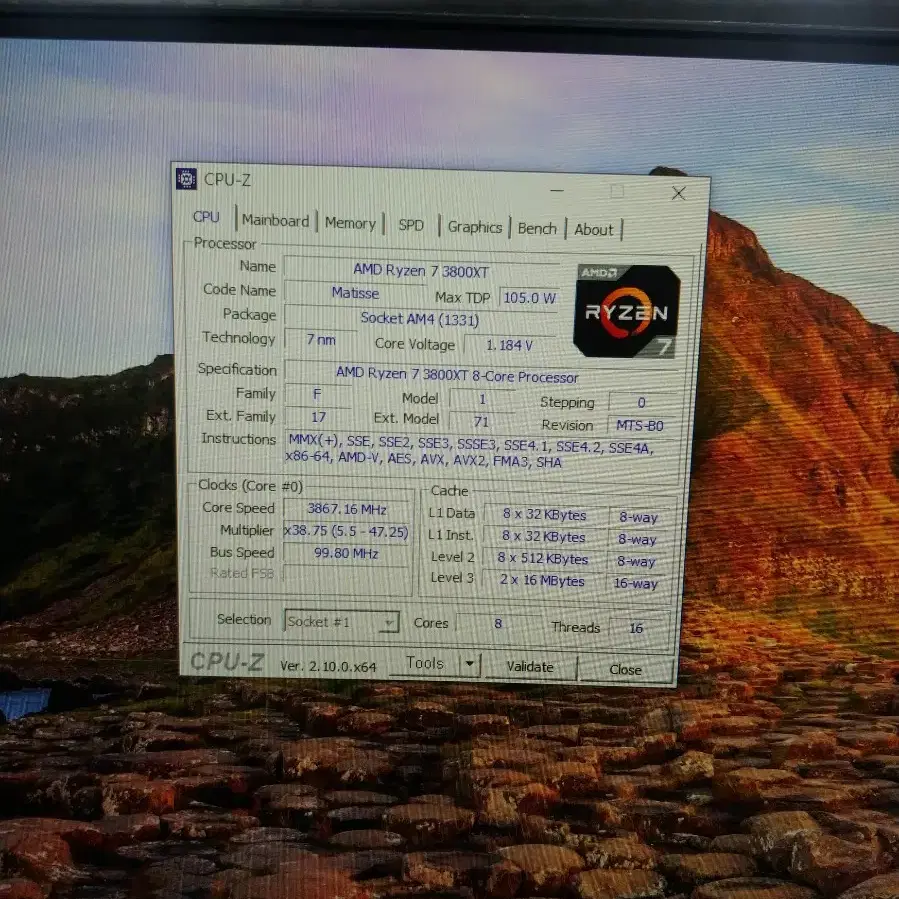Viewport: 899px width, 899px height.
Task: Click the Close button at bottom
Action: coord(626,669)
